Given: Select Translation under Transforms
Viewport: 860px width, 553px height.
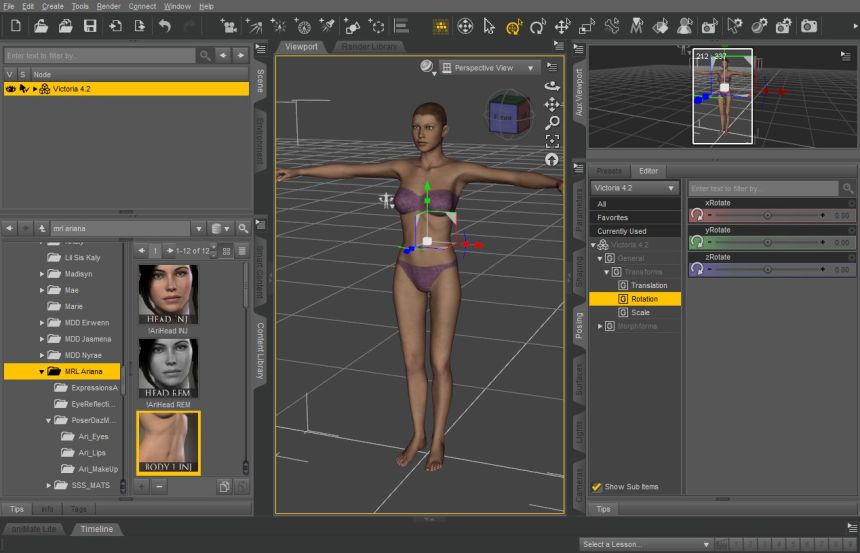Looking at the screenshot, I should (x=649, y=285).
